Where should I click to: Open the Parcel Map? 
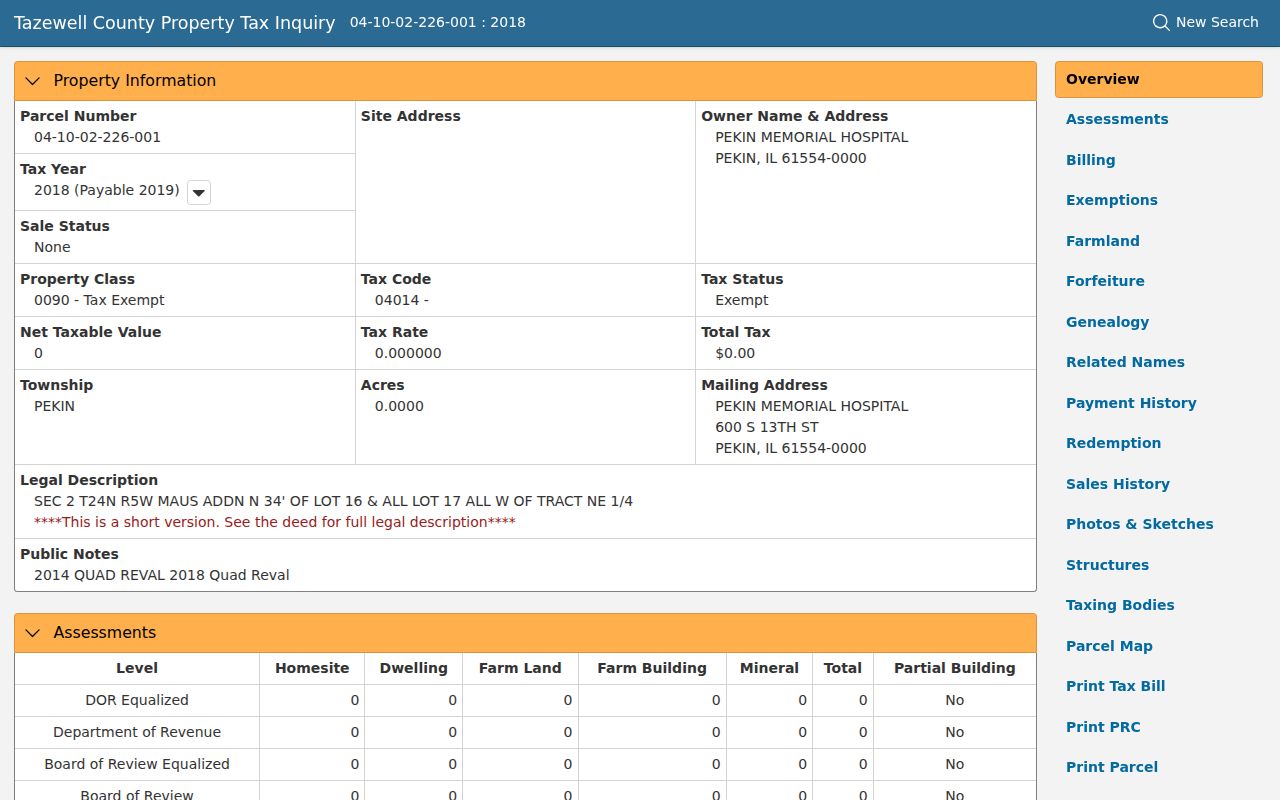1109,646
